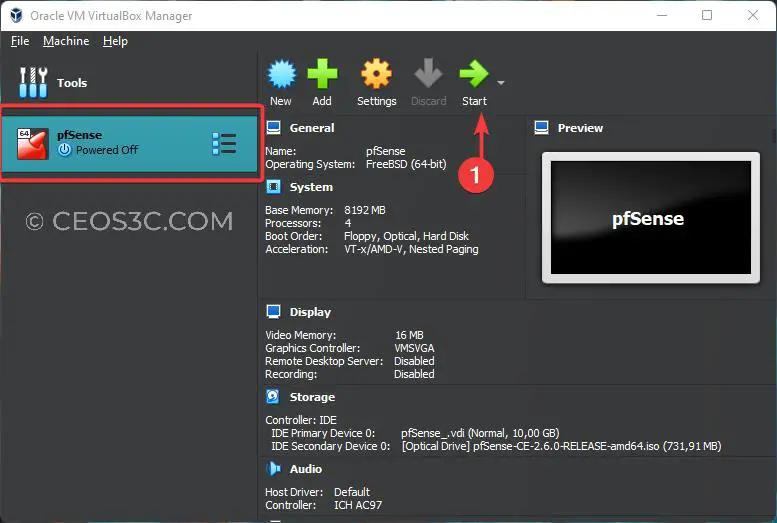Click the Preview section monitor icon
Image resolution: width=777 pixels, height=523 pixels.
542,128
